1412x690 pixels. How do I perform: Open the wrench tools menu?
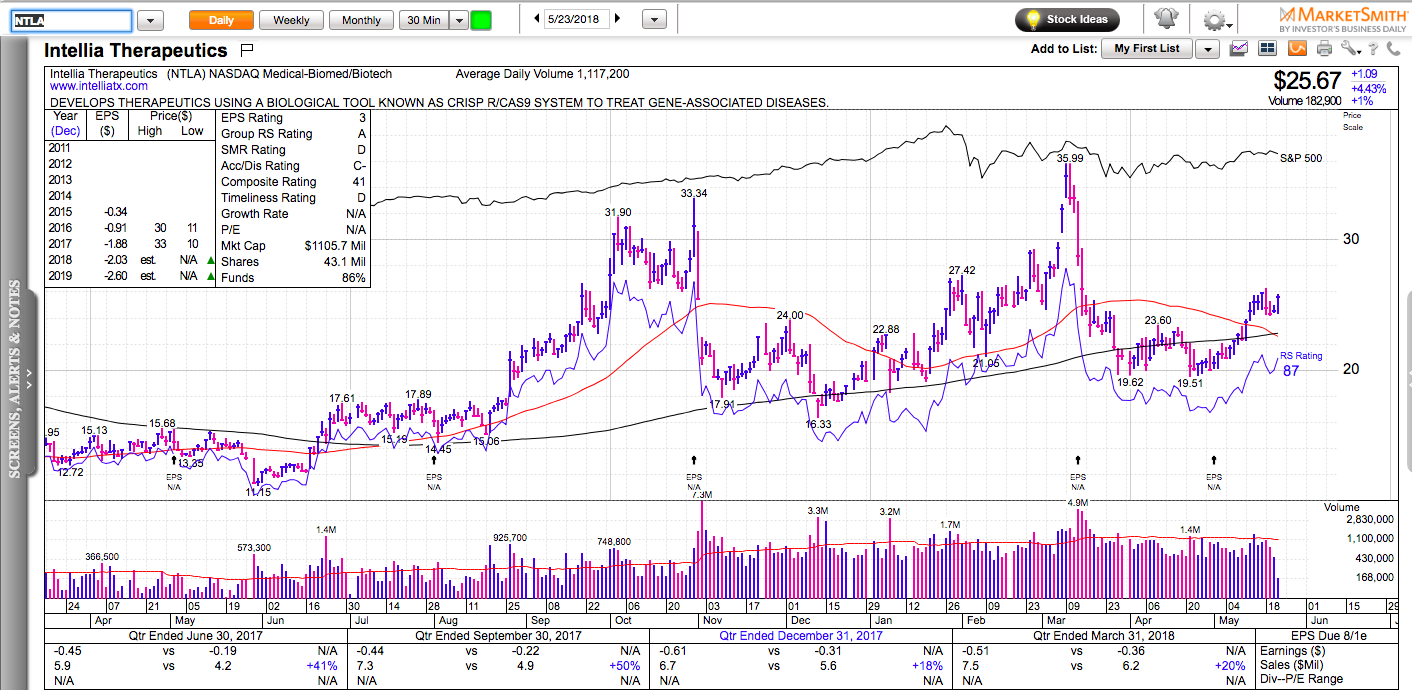(1351, 48)
